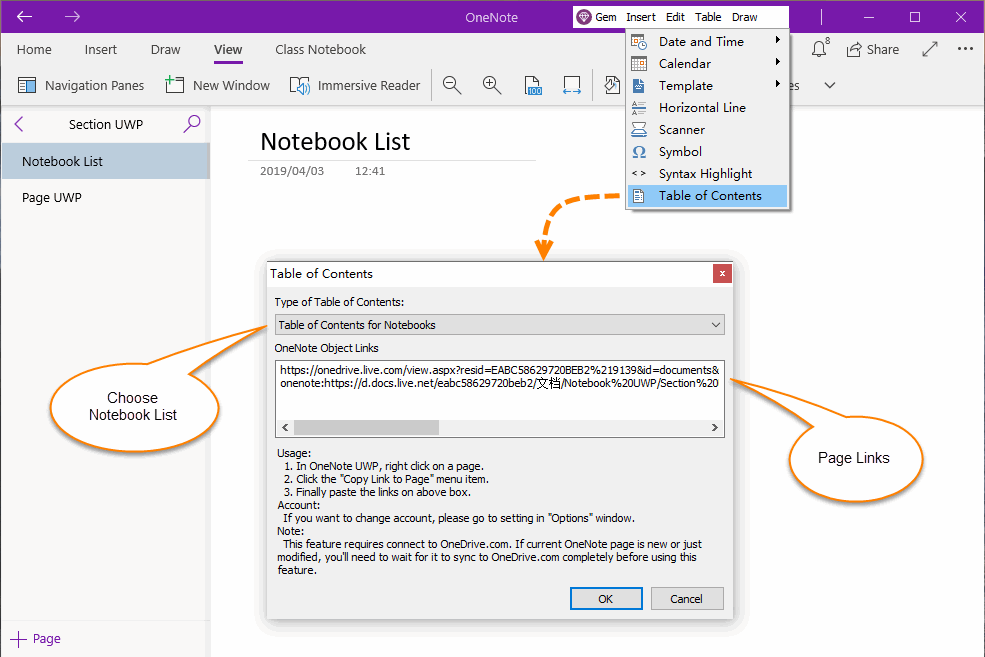
Task: Expand the ribbon overflow chevron
Action: click(x=830, y=85)
